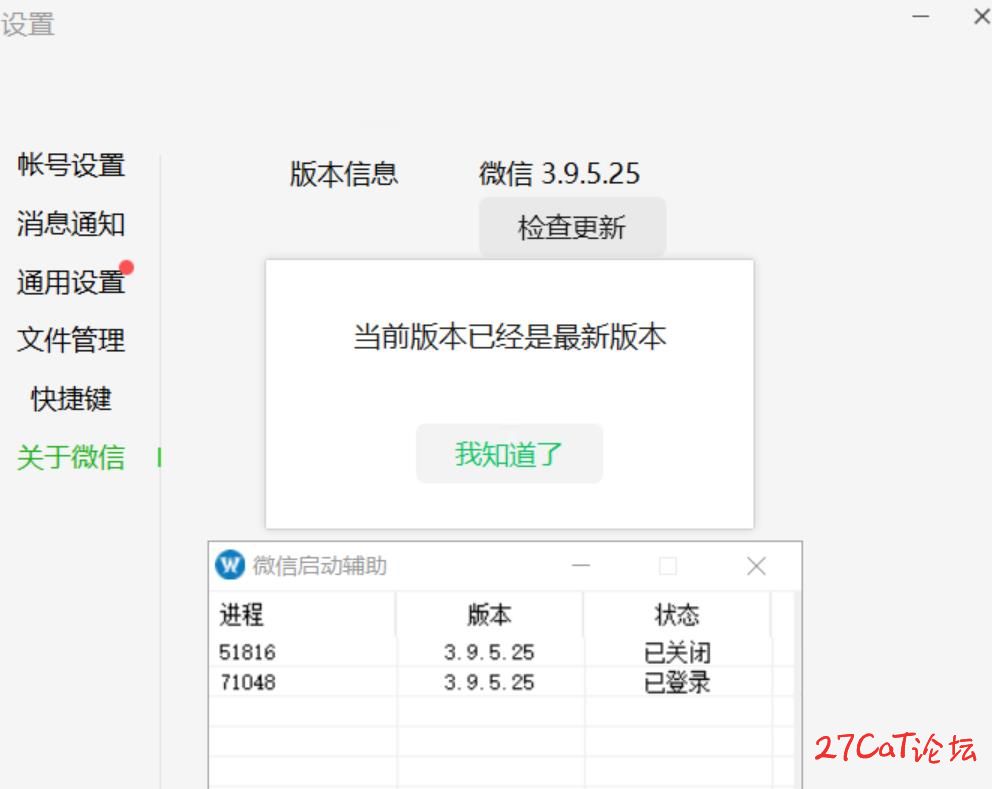Sort by the 版本 column header
Image resolution: width=992 pixels, height=789 pixels.
pos(489,614)
